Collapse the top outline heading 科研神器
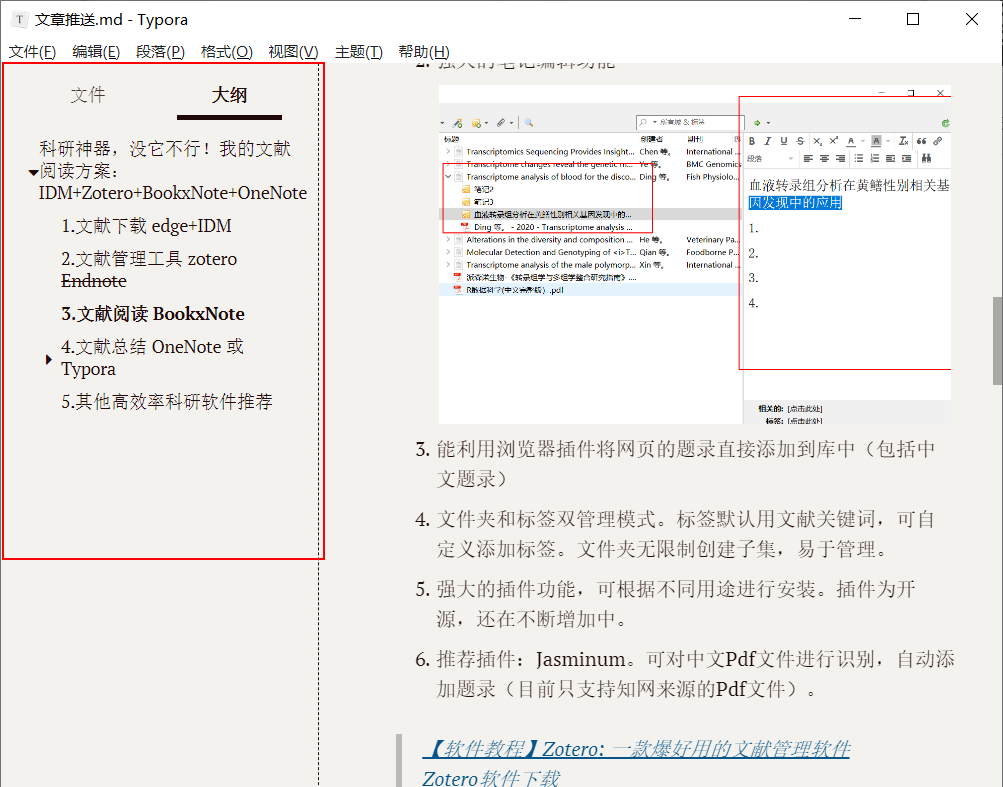The width and height of the screenshot is (1003, 787). [x=33, y=172]
